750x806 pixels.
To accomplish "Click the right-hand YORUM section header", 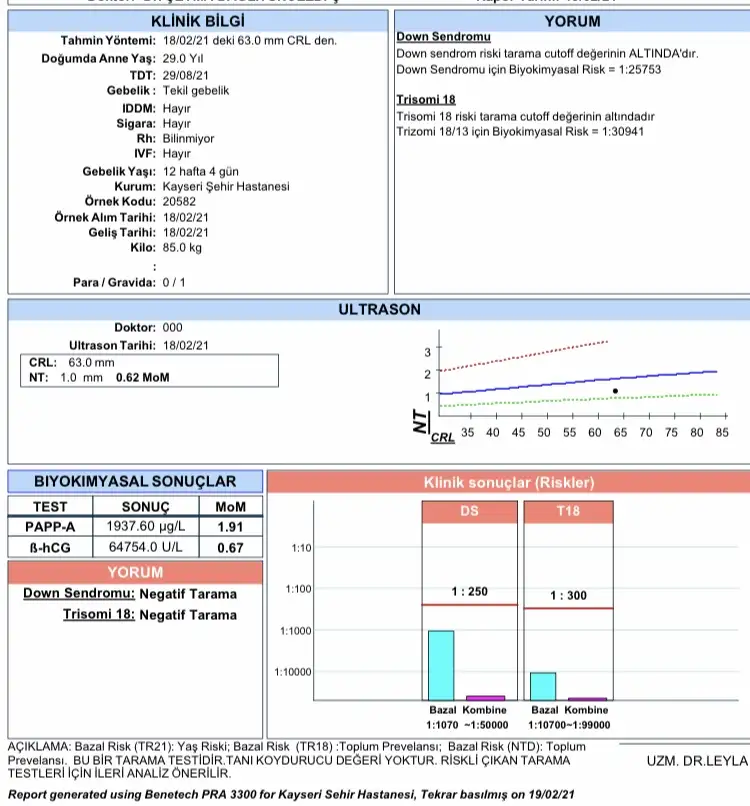I will (572, 21).
